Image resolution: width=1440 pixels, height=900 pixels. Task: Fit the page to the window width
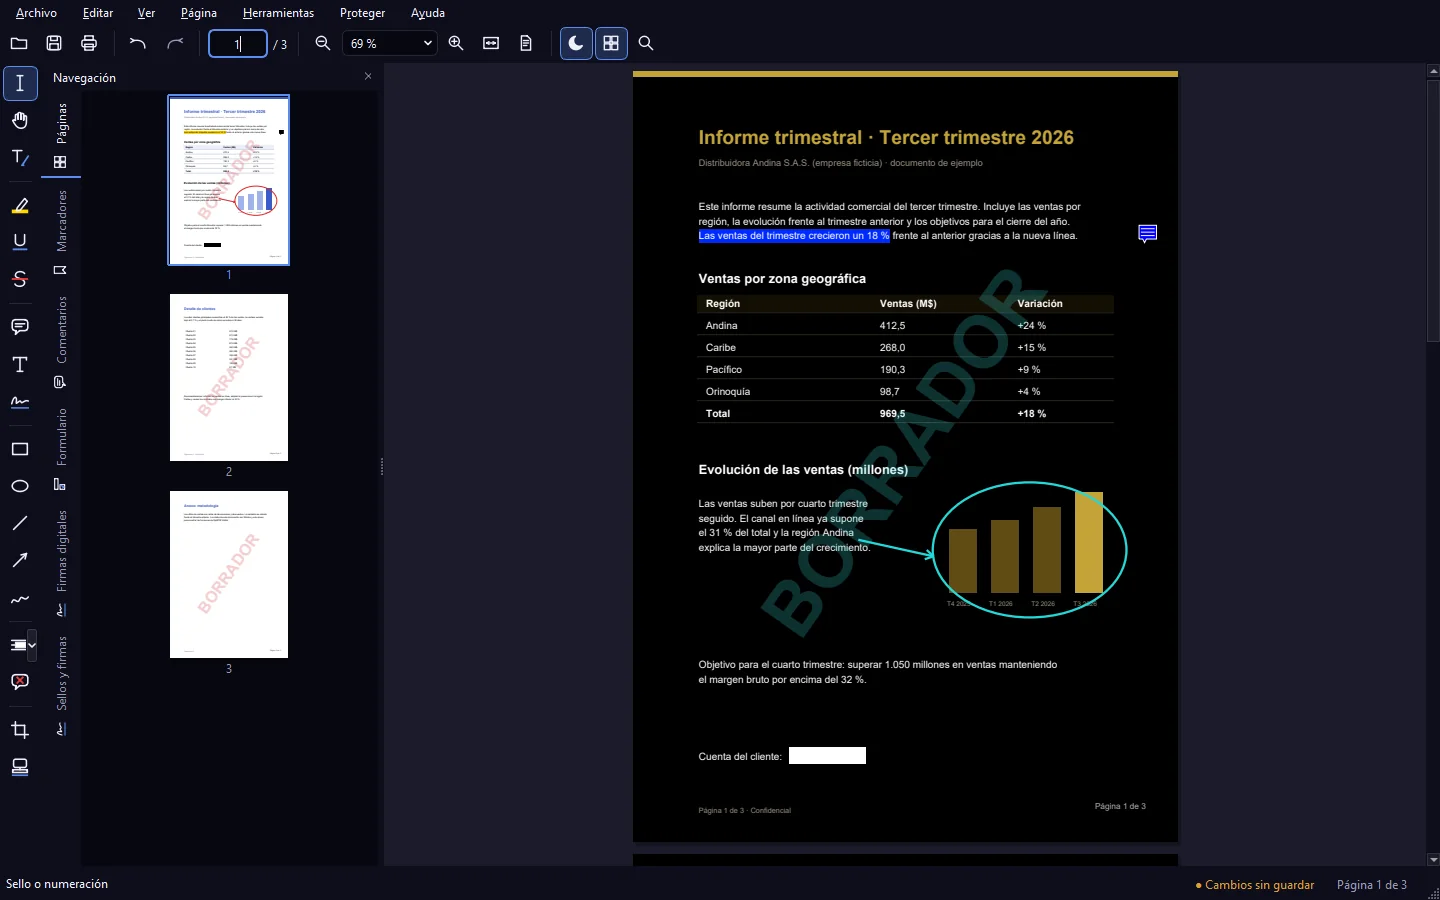(491, 43)
